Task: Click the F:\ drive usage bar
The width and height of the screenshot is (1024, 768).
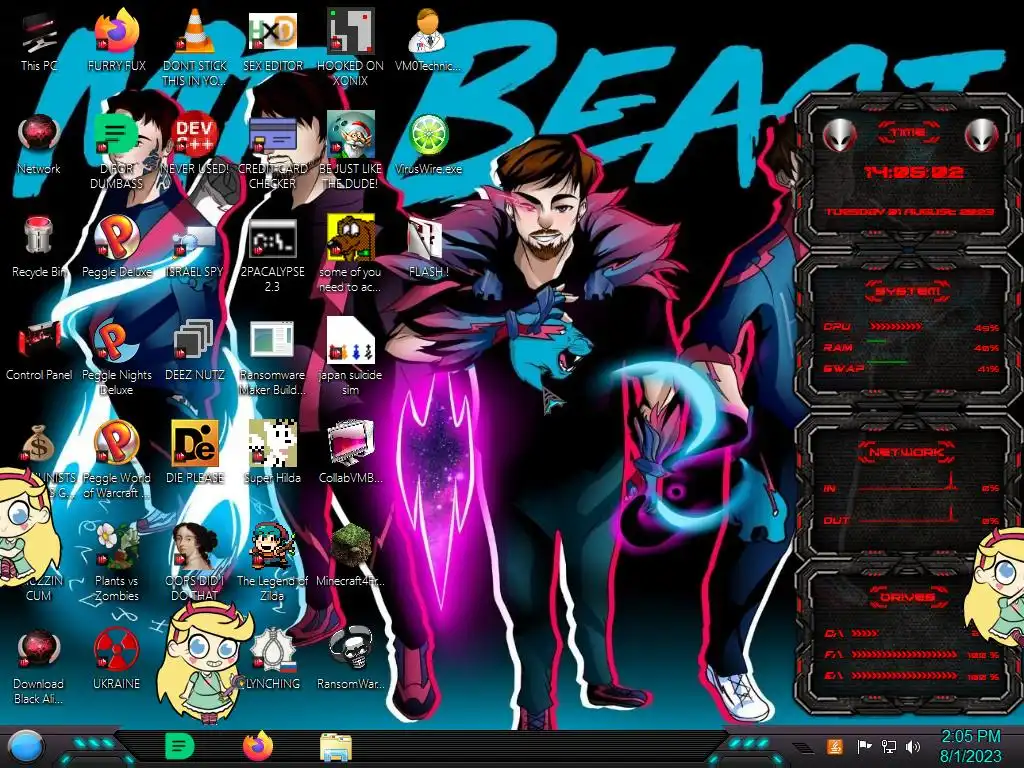Action: point(905,654)
